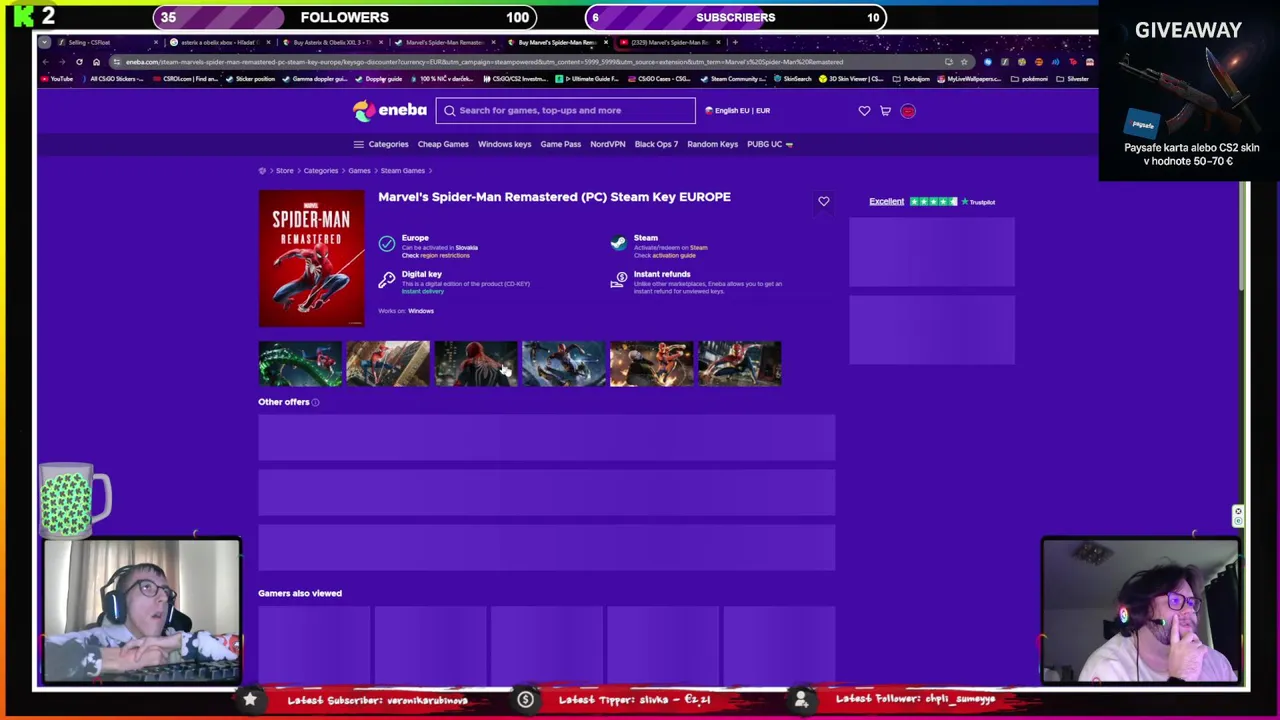
Task: Open YouTube bookmark
Action: click(57, 79)
